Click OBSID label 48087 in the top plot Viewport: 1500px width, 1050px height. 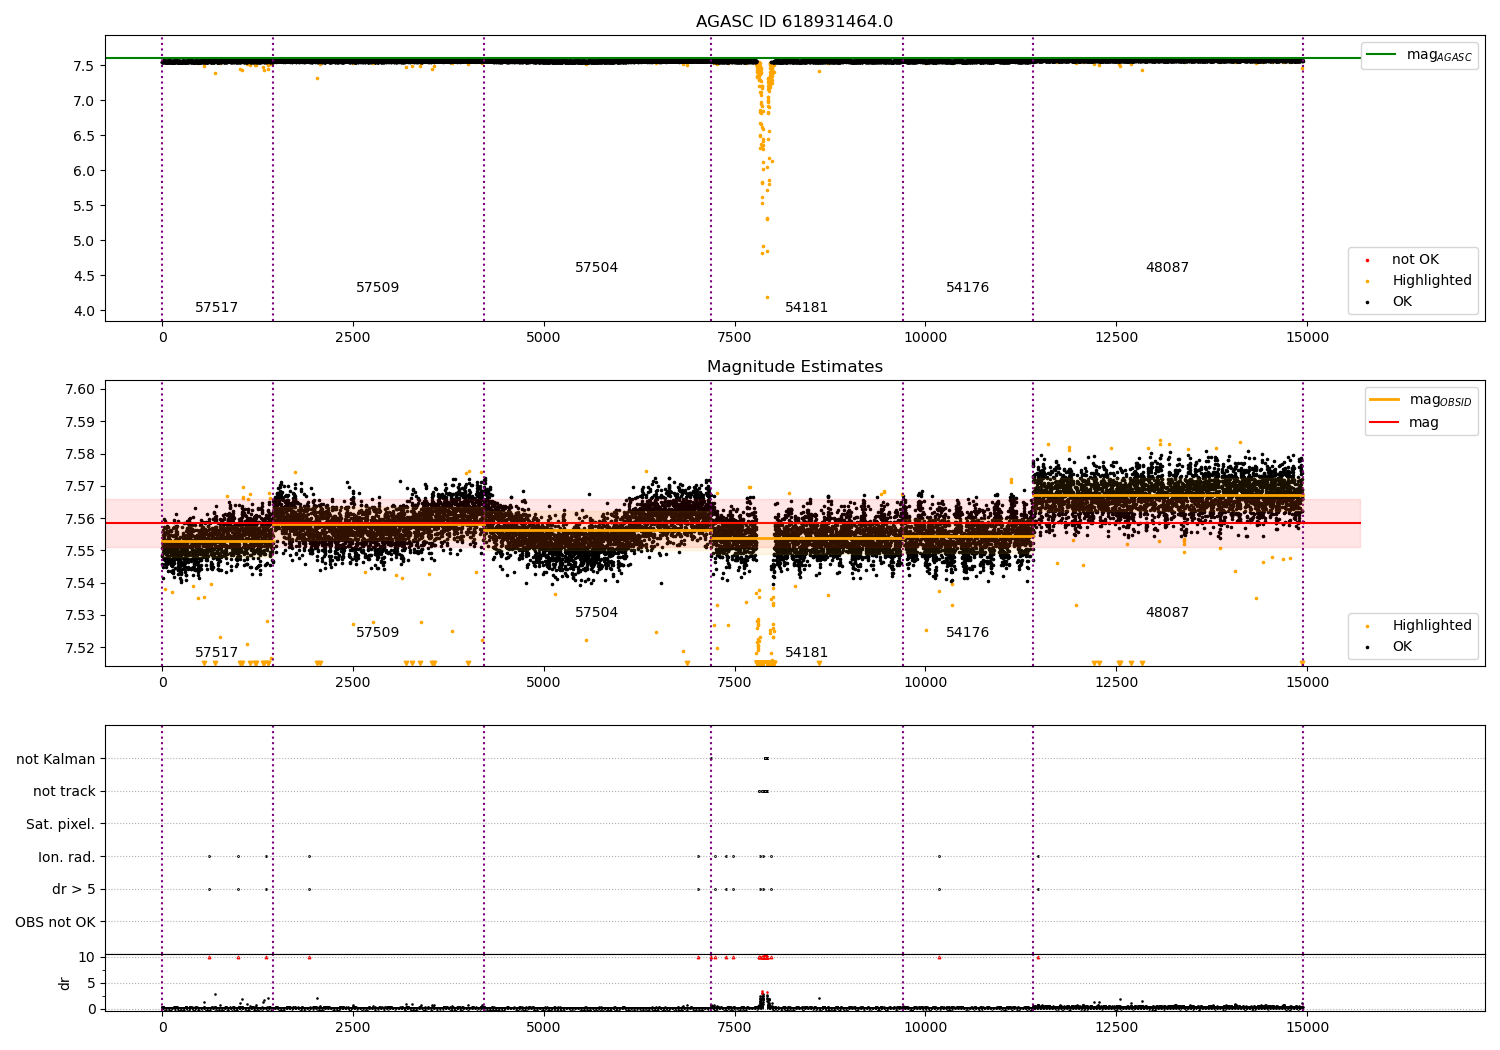click(x=1167, y=268)
